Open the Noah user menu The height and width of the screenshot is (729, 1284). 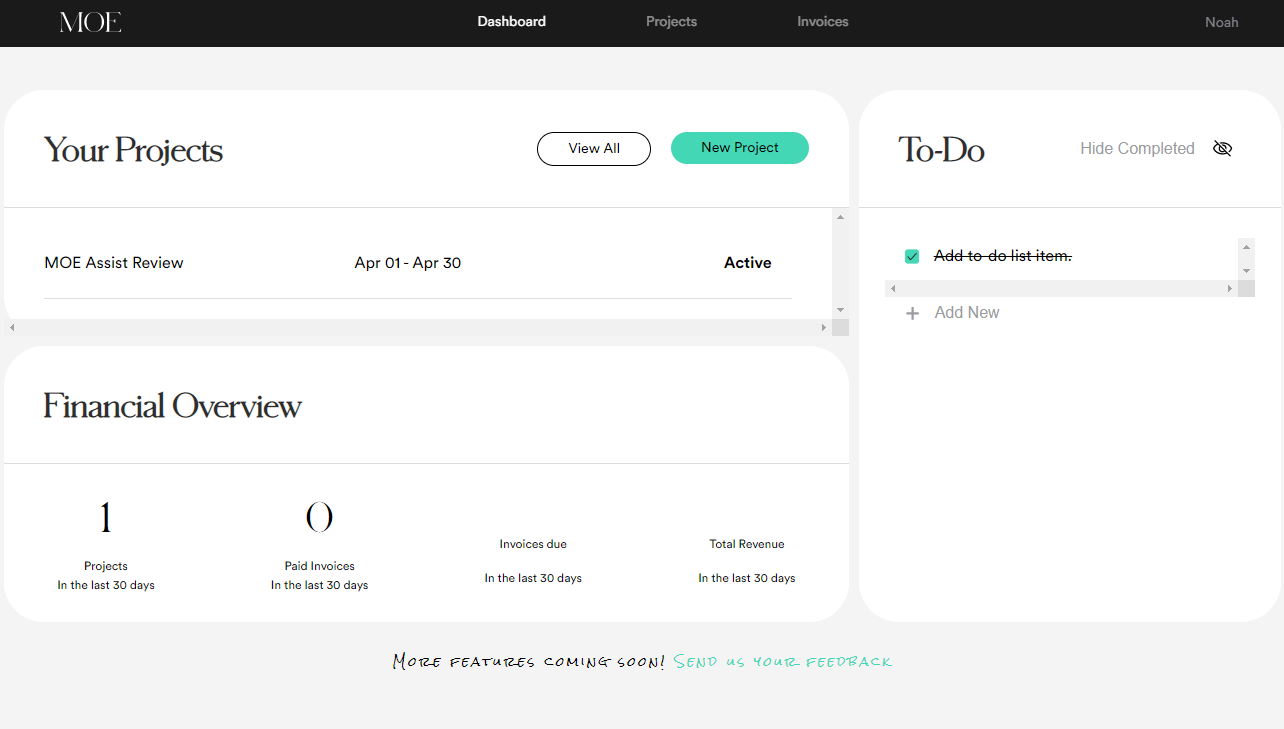1221,22
